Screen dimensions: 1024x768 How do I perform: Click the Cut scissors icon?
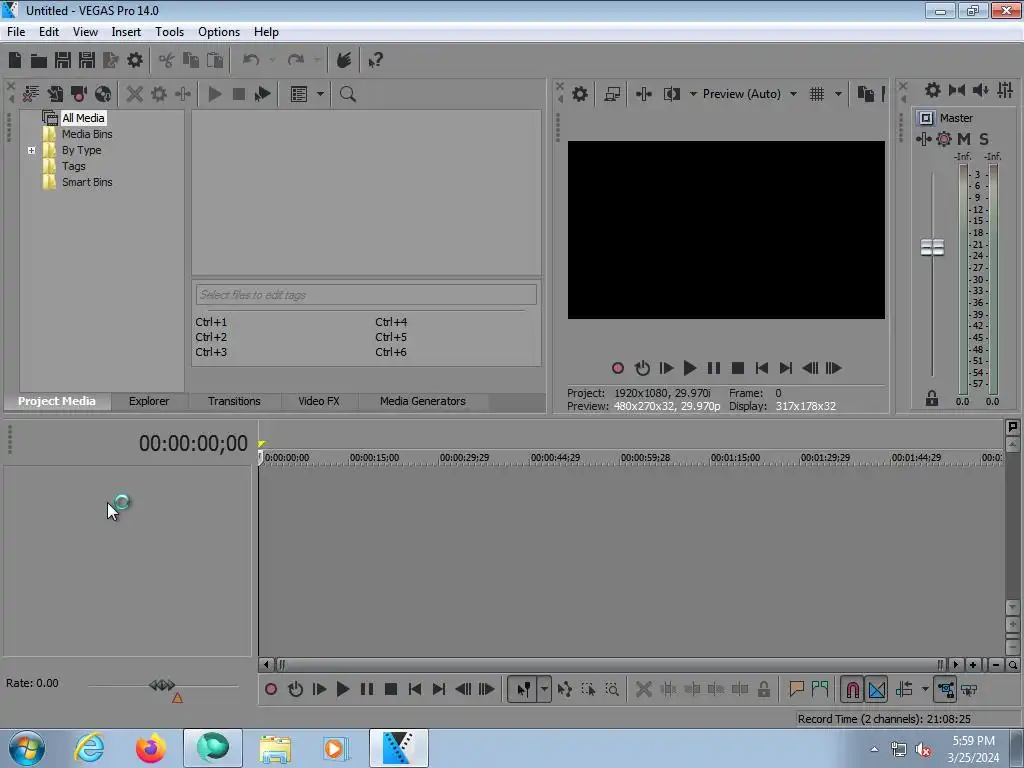point(167,60)
